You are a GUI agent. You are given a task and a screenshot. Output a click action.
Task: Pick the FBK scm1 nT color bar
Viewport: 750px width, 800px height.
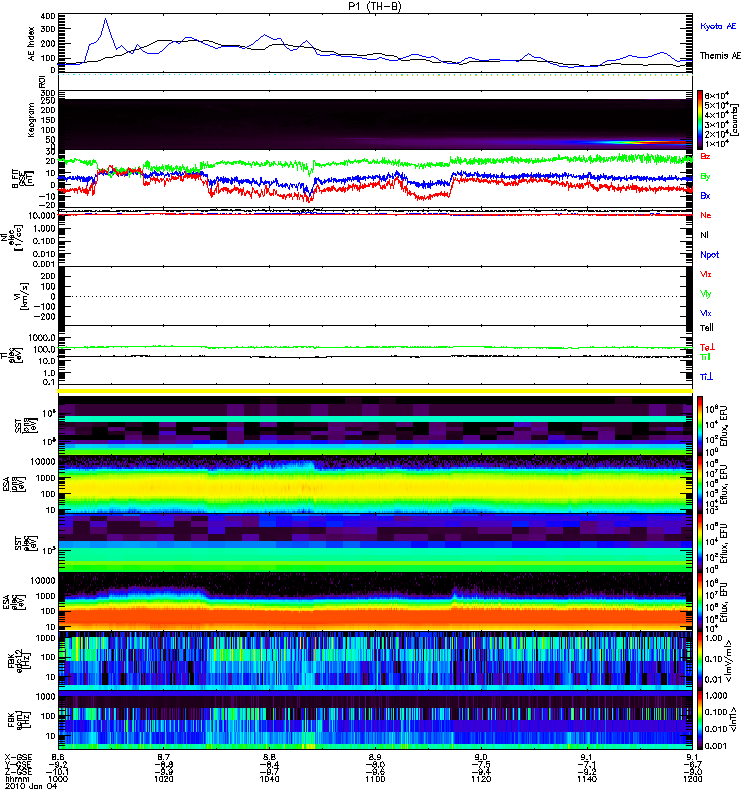coord(700,720)
